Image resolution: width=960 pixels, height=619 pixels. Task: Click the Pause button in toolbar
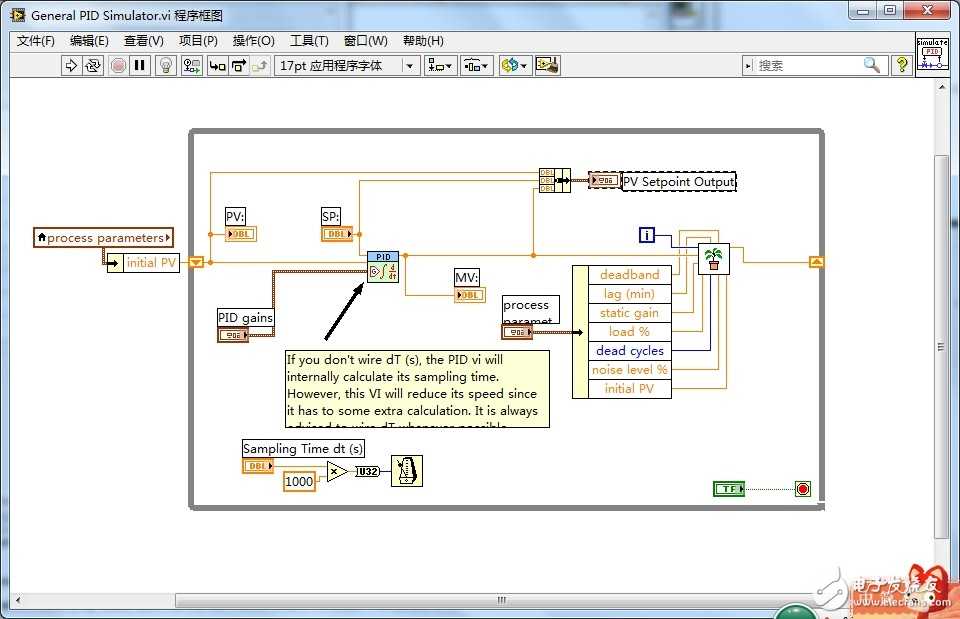[140, 65]
